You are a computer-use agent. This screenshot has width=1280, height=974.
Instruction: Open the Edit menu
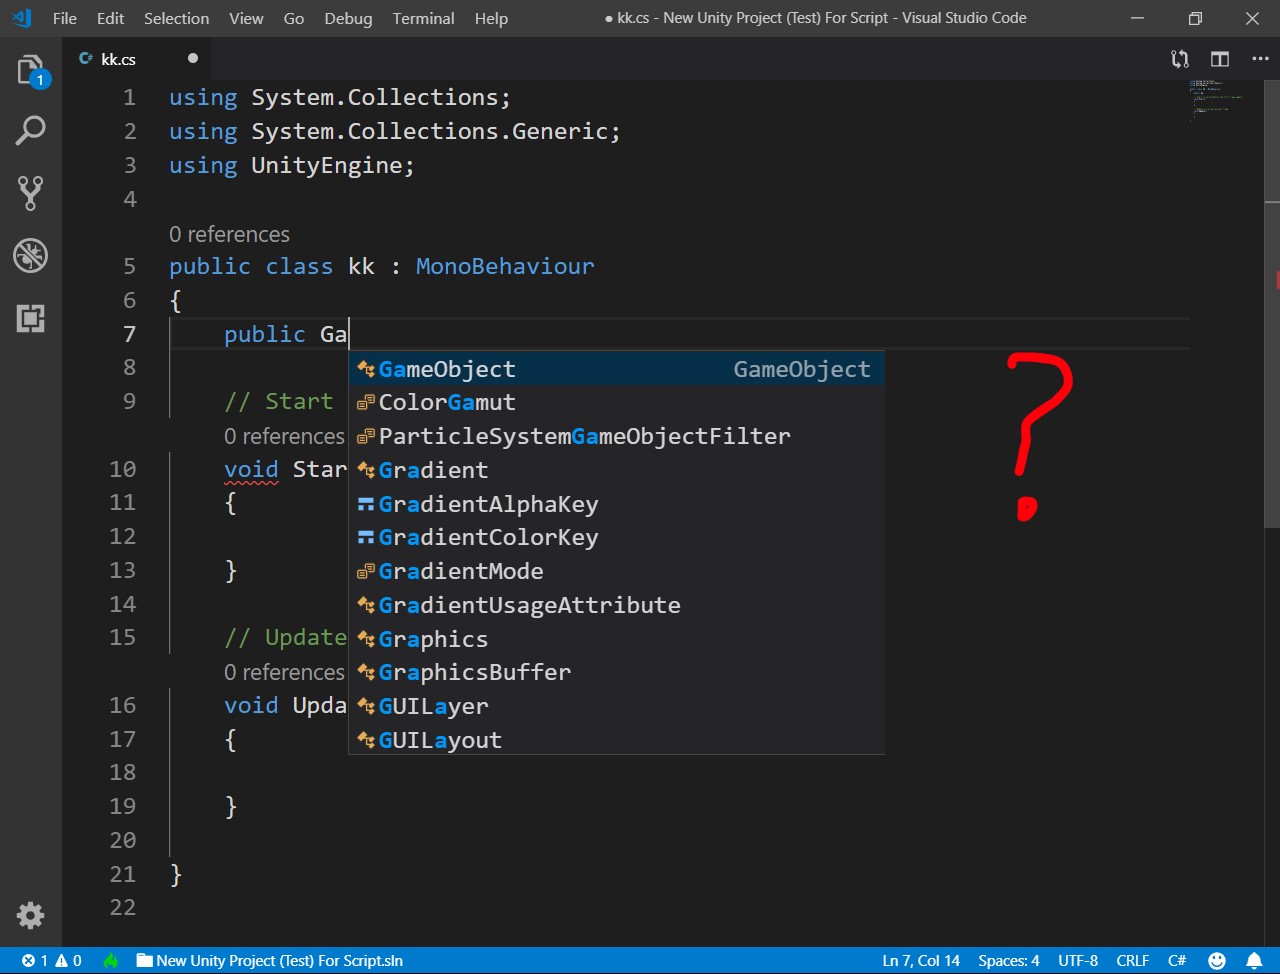click(x=110, y=18)
